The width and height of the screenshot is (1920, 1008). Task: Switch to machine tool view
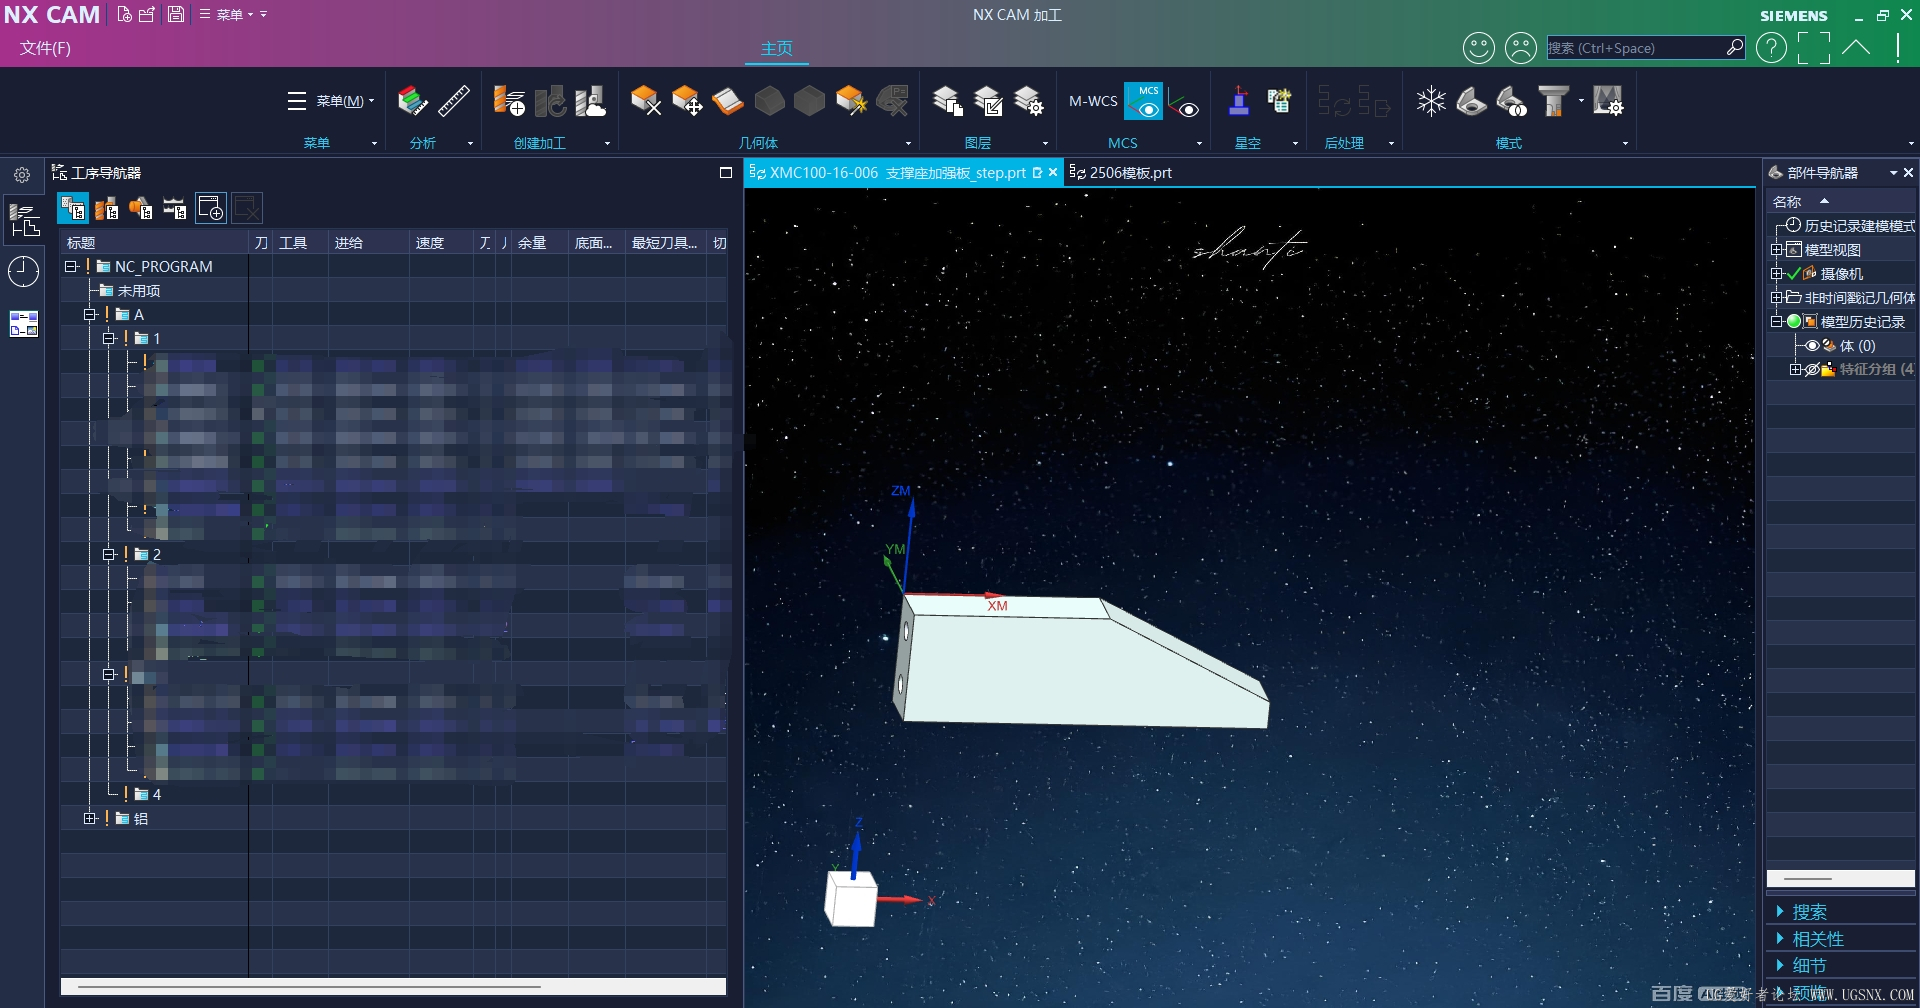(x=107, y=208)
